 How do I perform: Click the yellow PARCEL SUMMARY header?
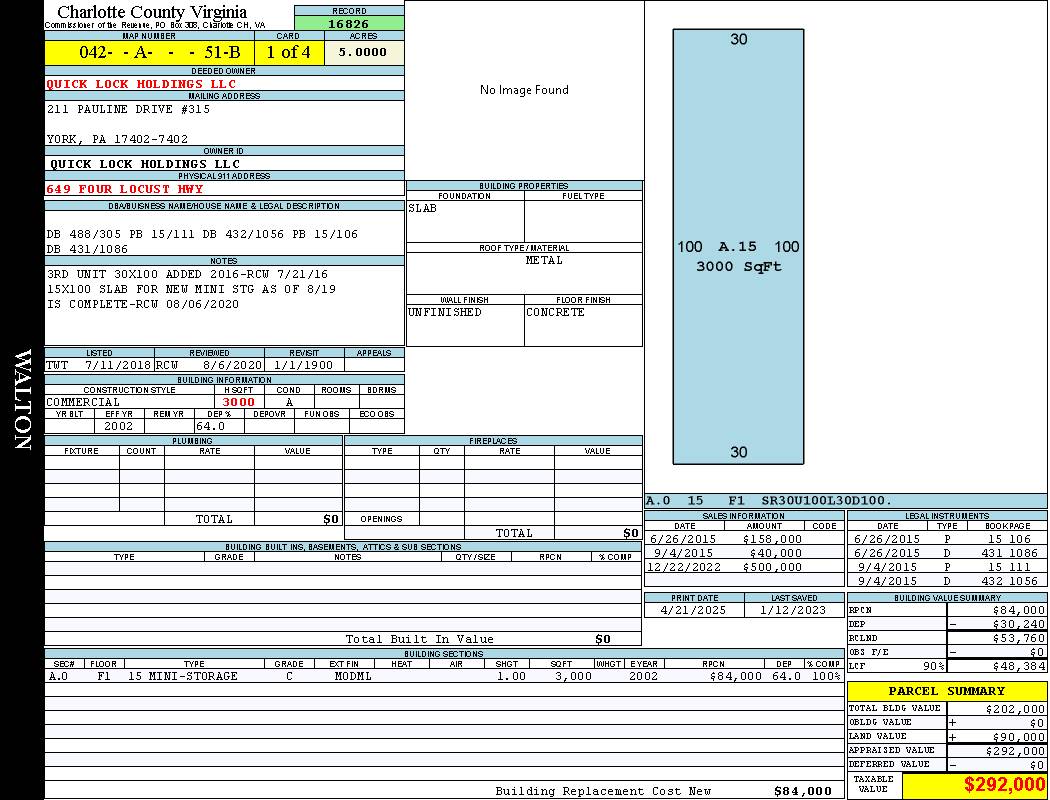coord(946,691)
